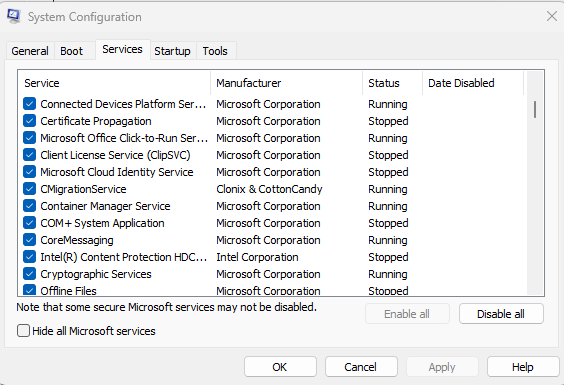The width and height of the screenshot is (564, 385).
Task: Click the Offline Files service name
Action: (68, 290)
